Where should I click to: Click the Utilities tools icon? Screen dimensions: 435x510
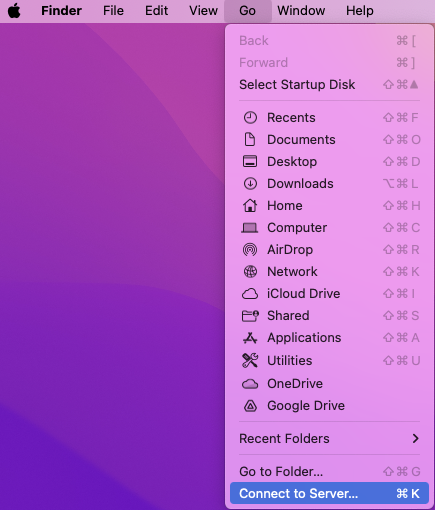[x=250, y=361]
